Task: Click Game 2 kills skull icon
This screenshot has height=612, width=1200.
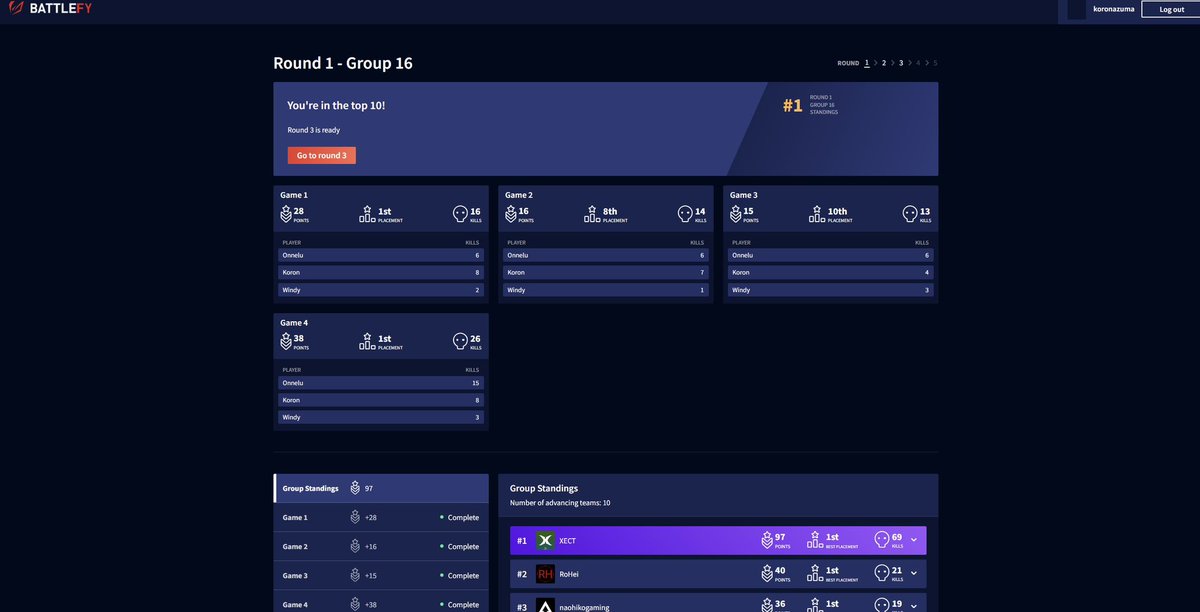Action: pyautogui.click(x=685, y=214)
